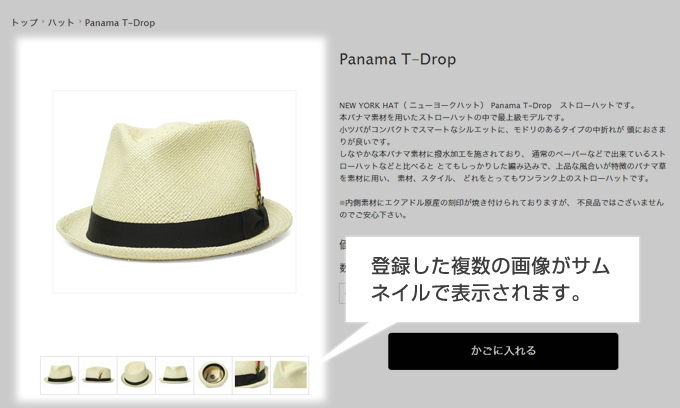The image size is (680, 408).
Task: Select the straight-on low profile hat thumbnail
Action: tap(175, 375)
